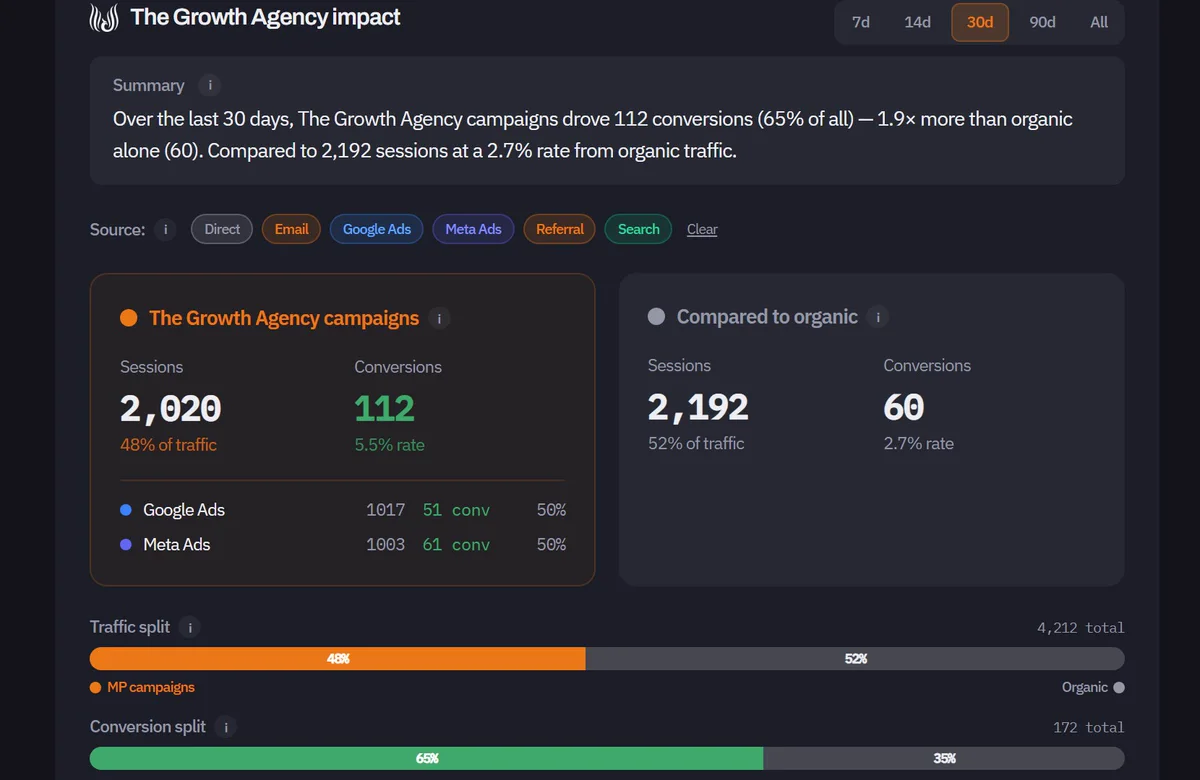Toggle the Google Ads source filter chip

(x=377, y=229)
